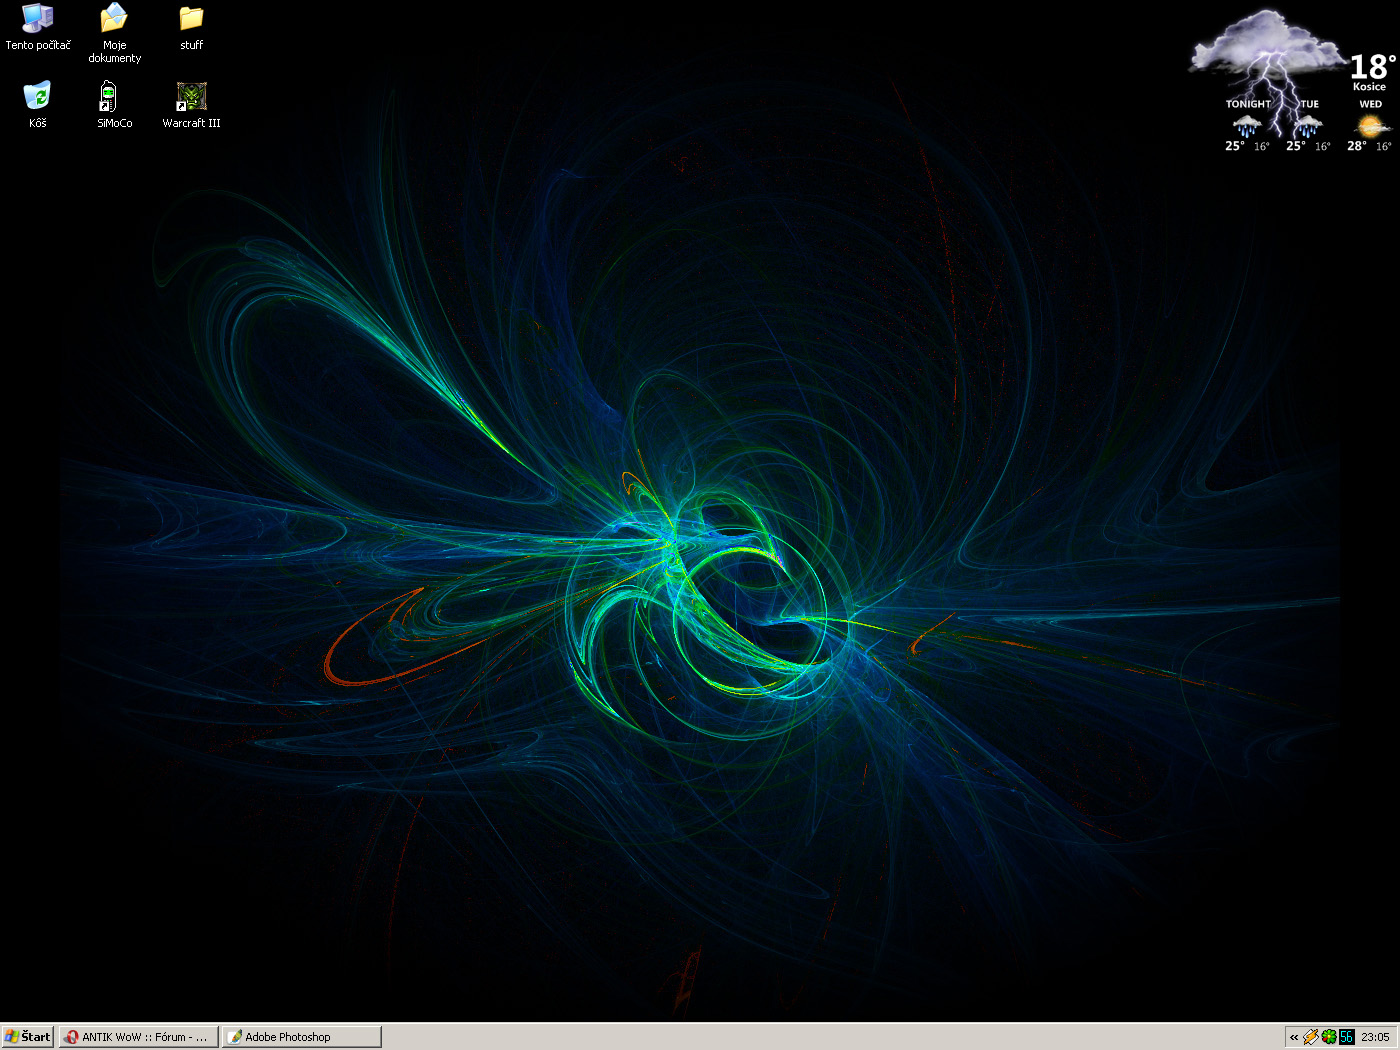Select the WED forecast sun icon
This screenshot has width=1400, height=1050.
pyautogui.click(x=1370, y=126)
